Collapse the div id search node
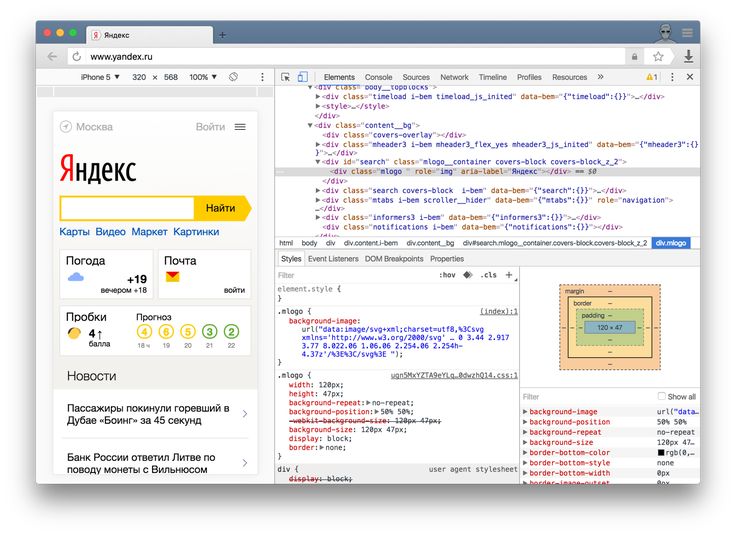Image resolution: width=736 pixels, height=535 pixels. point(318,162)
